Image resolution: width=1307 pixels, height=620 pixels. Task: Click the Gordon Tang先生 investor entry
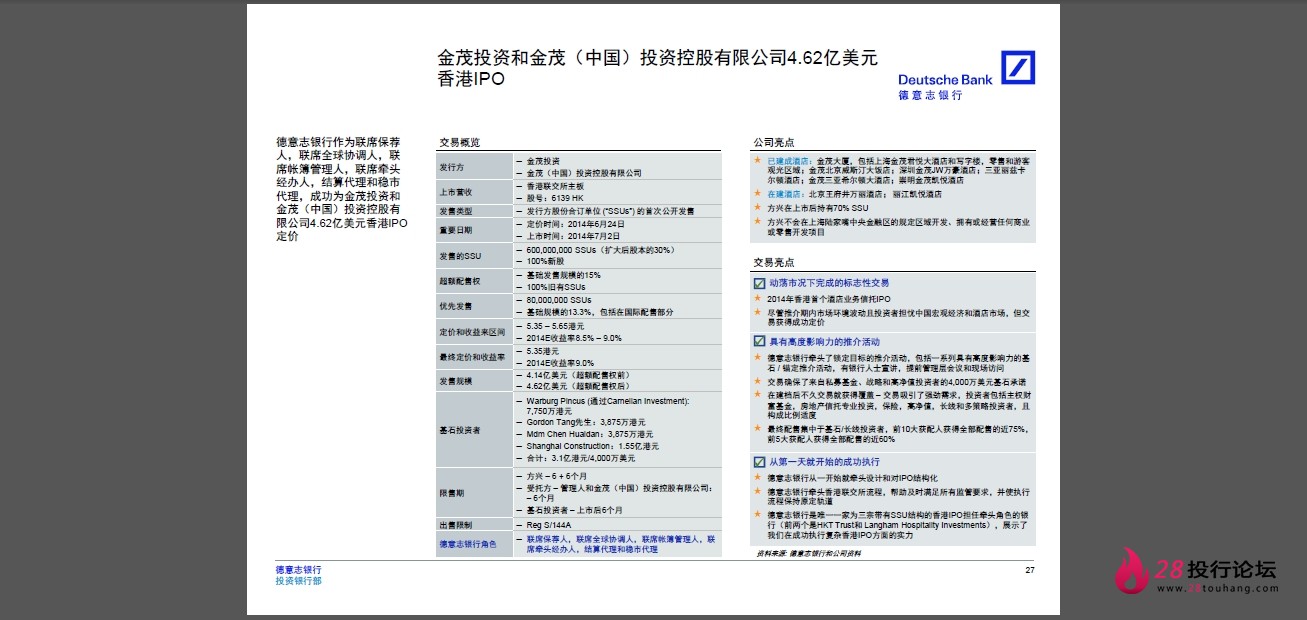[x=586, y=422]
